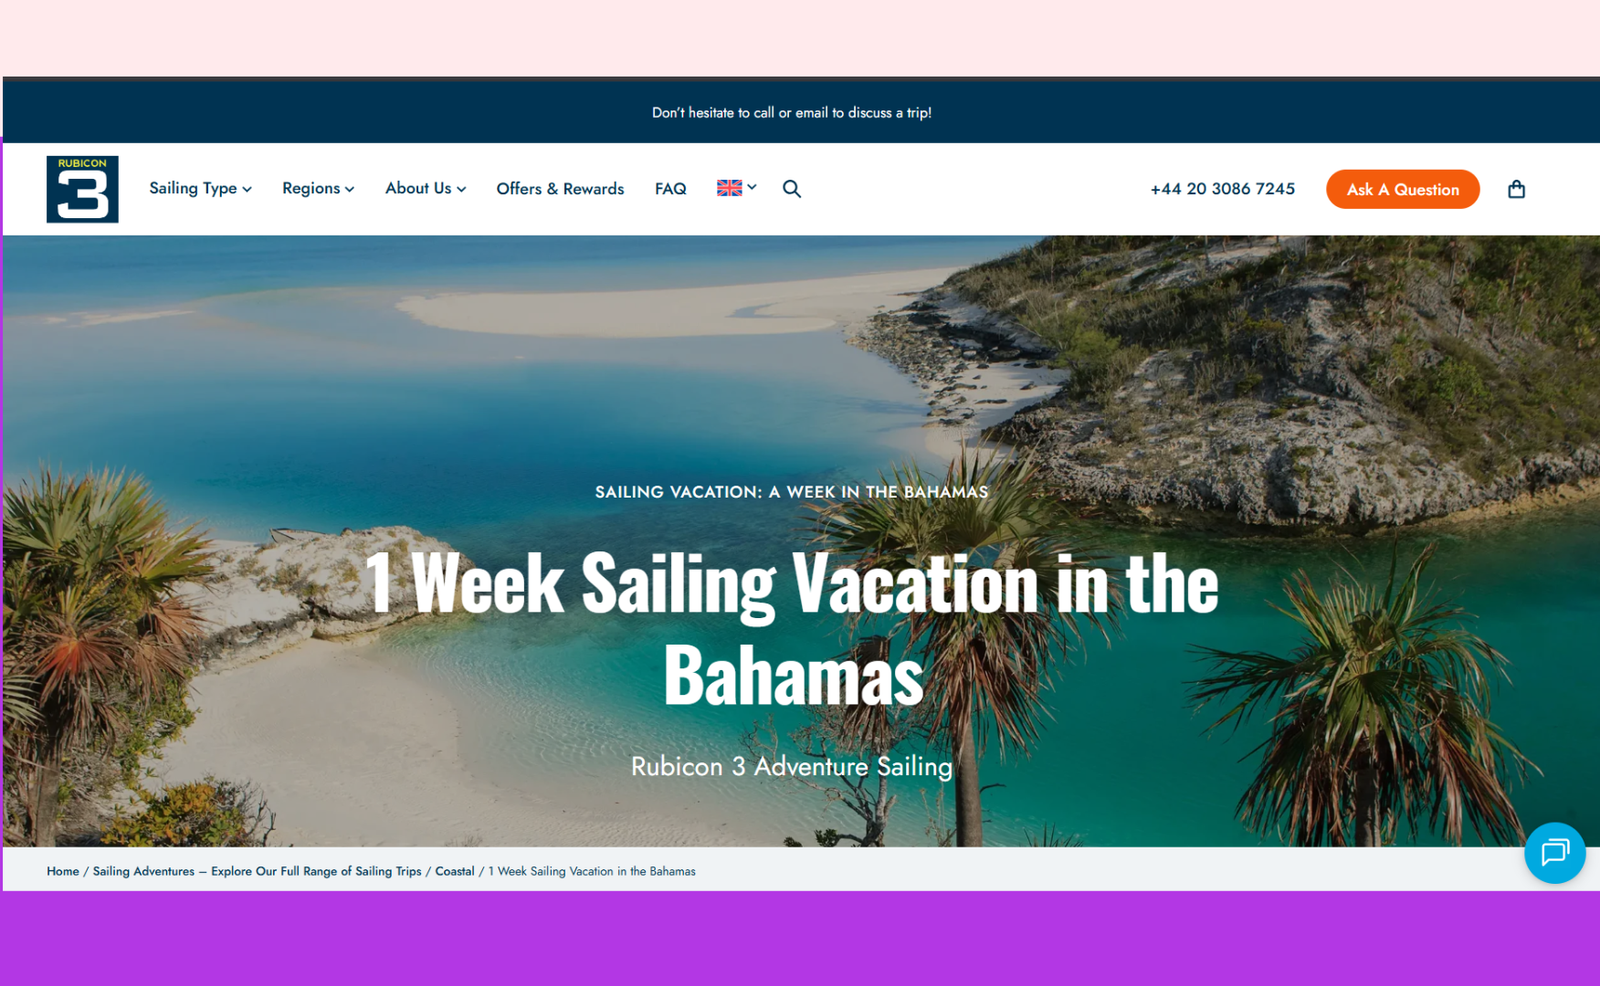This screenshot has width=1600, height=986.
Task: Go to Offers & Rewards page
Action: (560, 189)
